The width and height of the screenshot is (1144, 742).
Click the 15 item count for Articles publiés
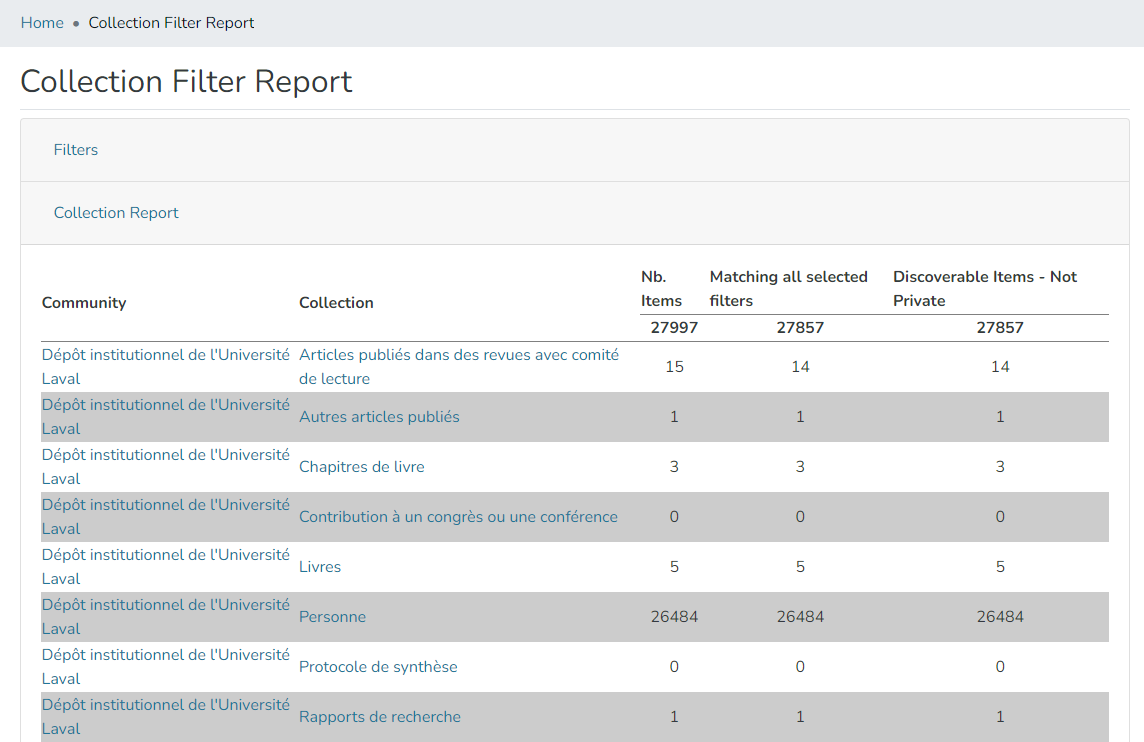coord(674,366)
